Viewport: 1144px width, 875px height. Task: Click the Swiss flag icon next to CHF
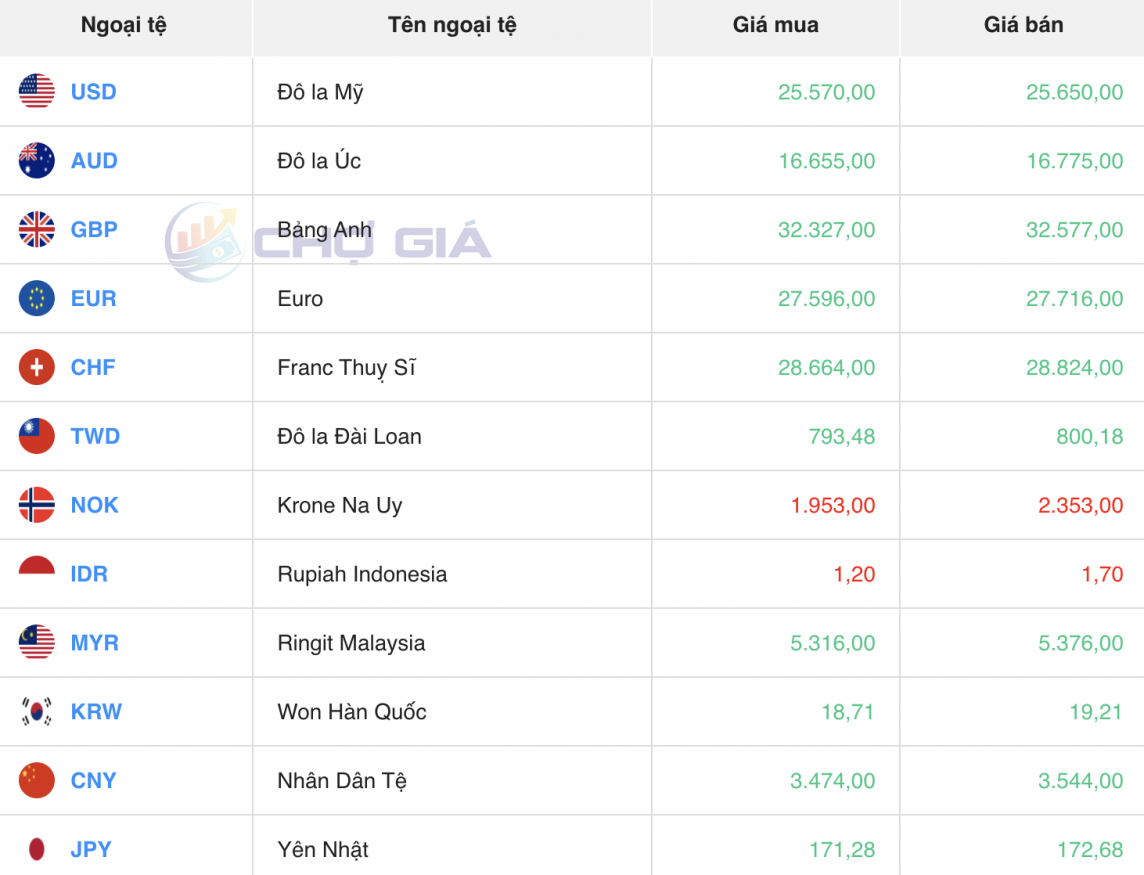pyautogui.click(x=36, y=367)
